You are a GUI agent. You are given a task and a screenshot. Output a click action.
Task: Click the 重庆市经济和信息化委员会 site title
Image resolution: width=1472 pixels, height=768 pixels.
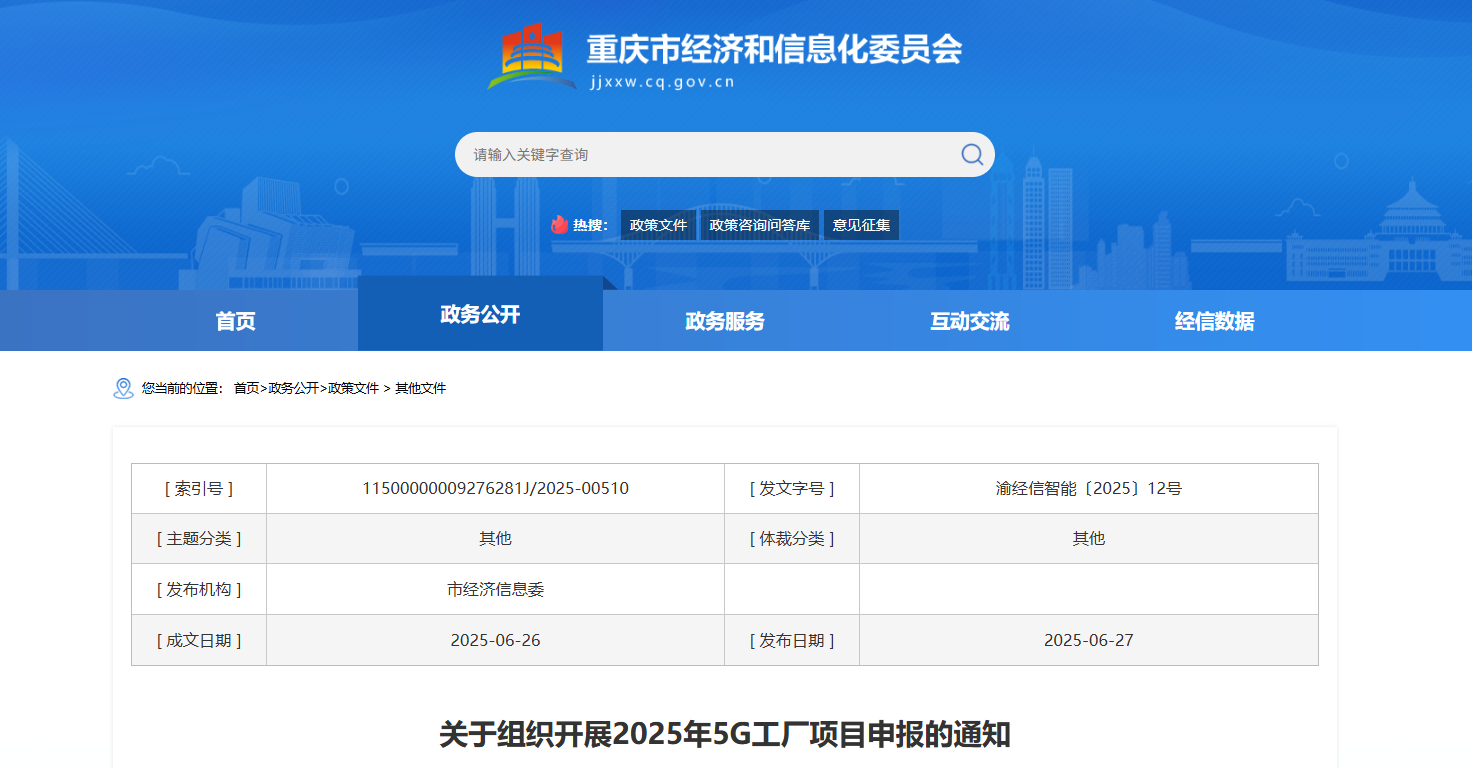pyautogui.click(x=774, y=49)
